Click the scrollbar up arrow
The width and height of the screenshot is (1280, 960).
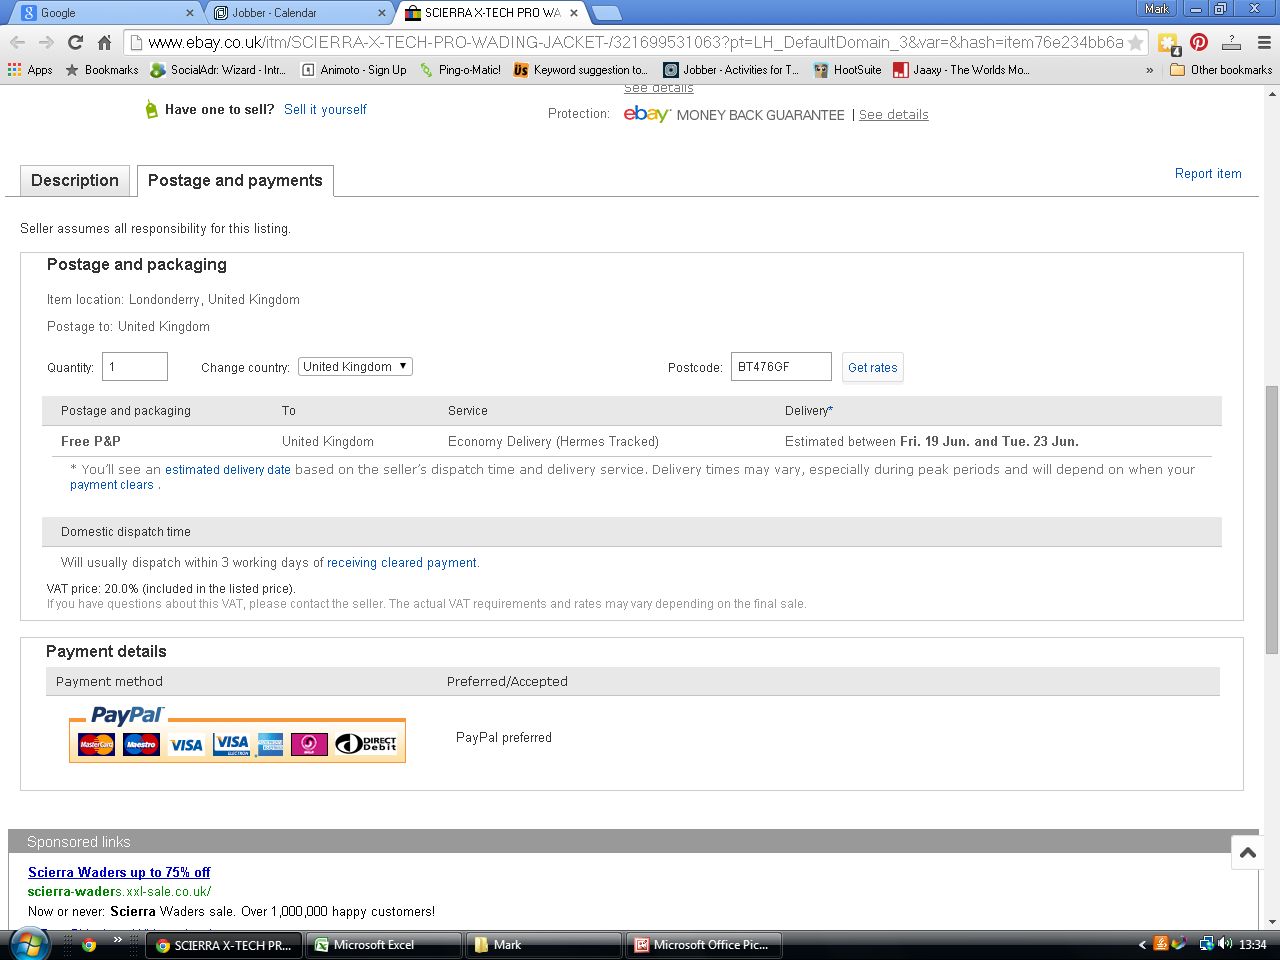pos(1272,93)
